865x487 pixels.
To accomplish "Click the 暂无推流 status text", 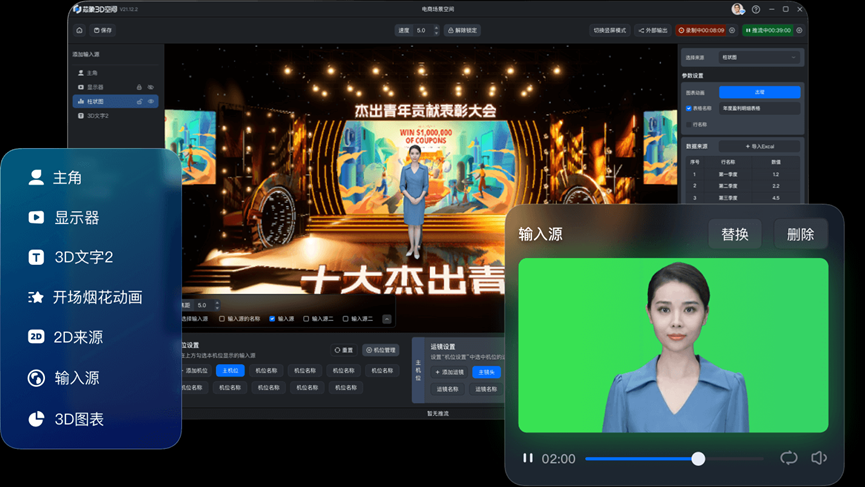I will (x=438, y=413).
